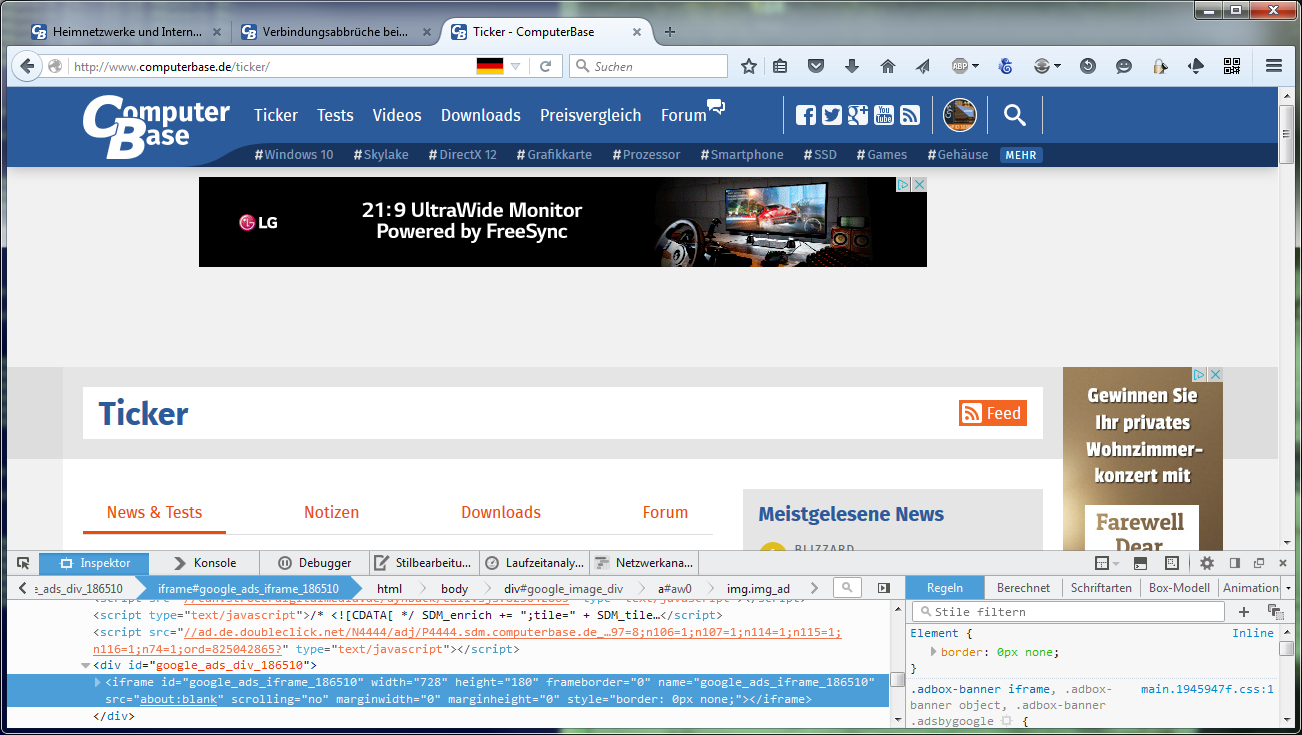The height and width of the screenshot is (735, 1302).
Task: Collapse the google_ads_div_186510 node
Action: pyautogui.click(x=86, y=665)
